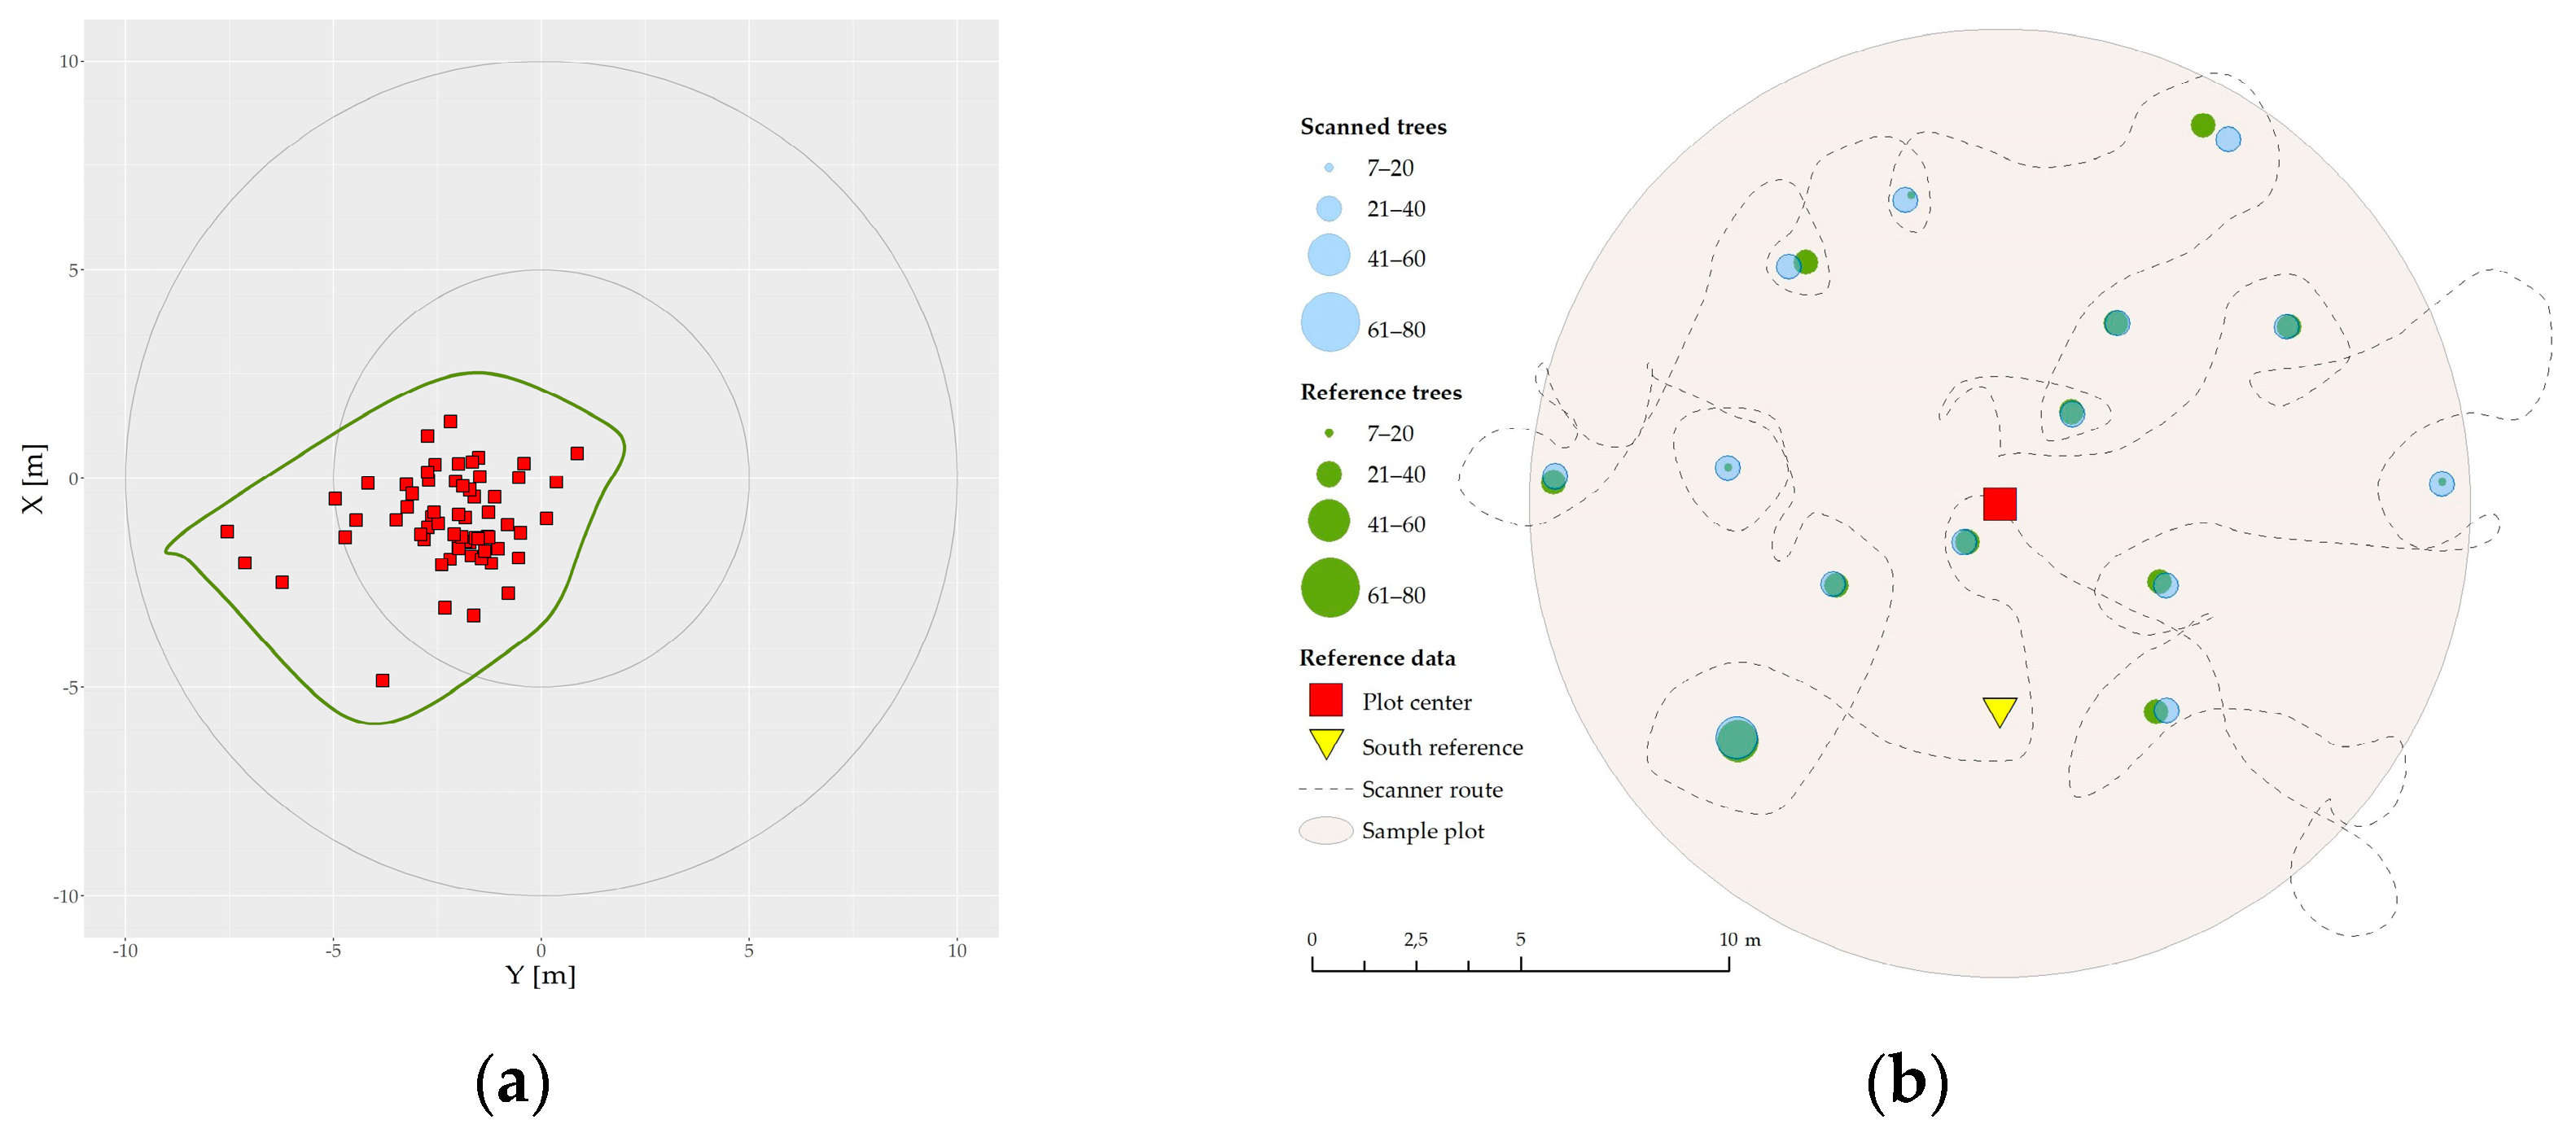Click the 'Y [m]' axis title
Screen dimensions: 2576x1137
(540, 975)
